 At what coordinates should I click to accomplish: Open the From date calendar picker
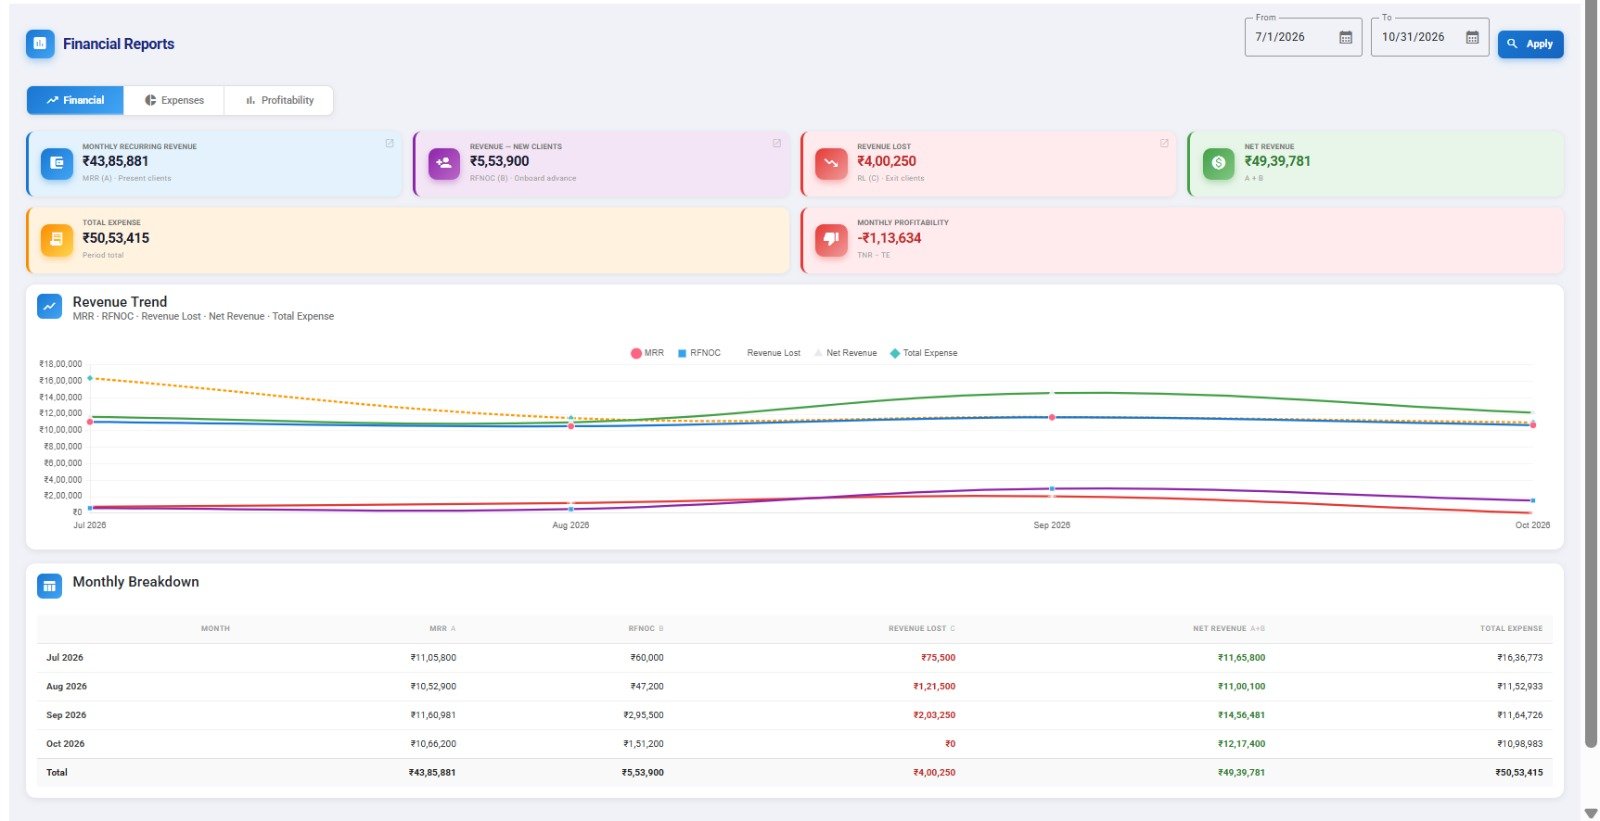click(1346, 38)
